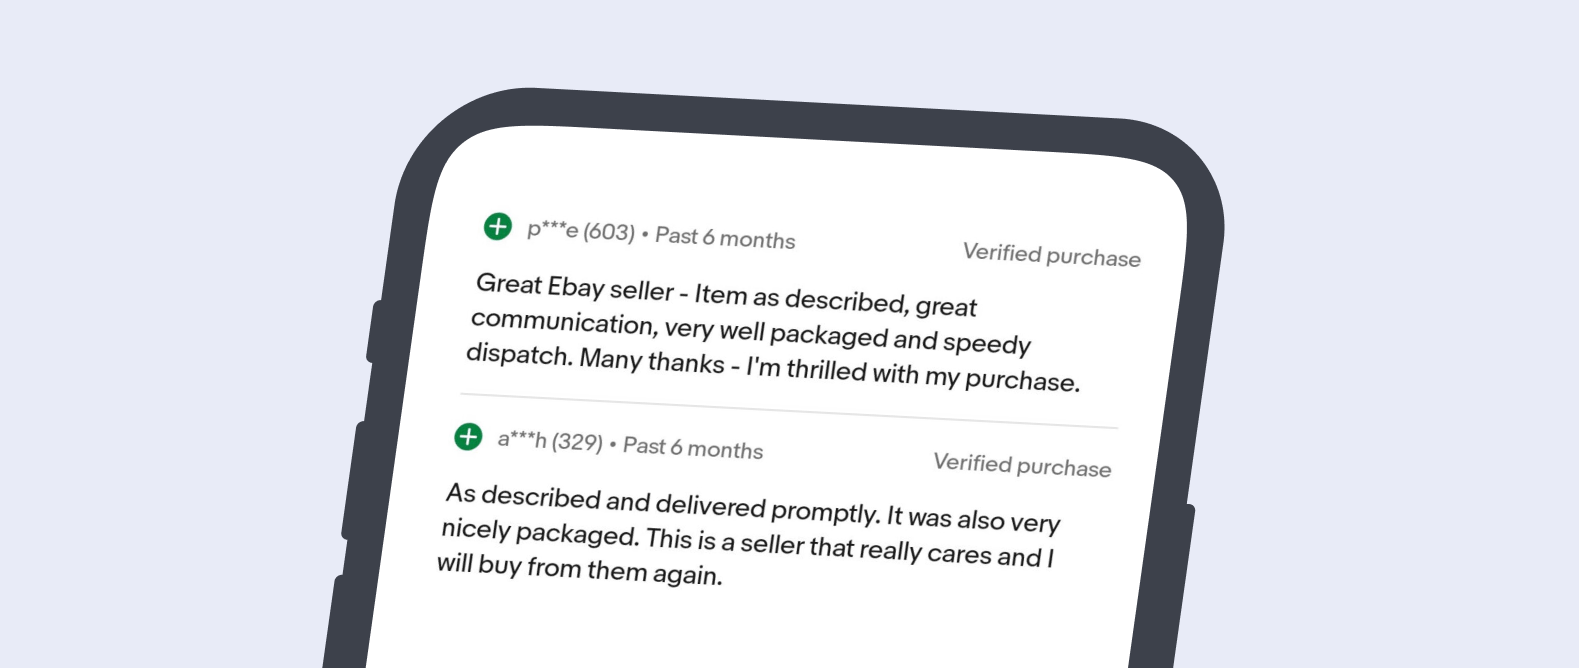Click 'Past 6 months' on p***e's review

(x=725, y=238)
